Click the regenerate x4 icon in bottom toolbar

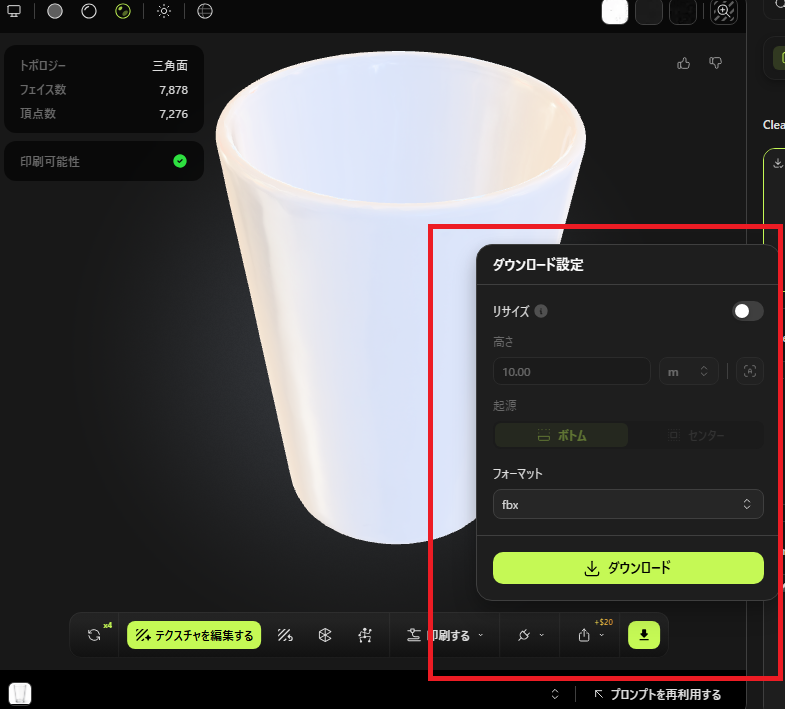click(x=95, y=634)
